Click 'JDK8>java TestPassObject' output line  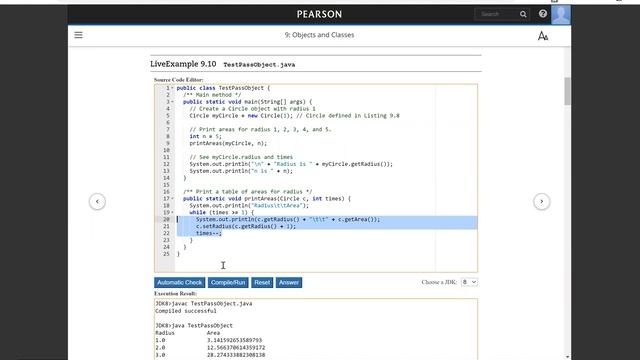(x=194, y=326)
